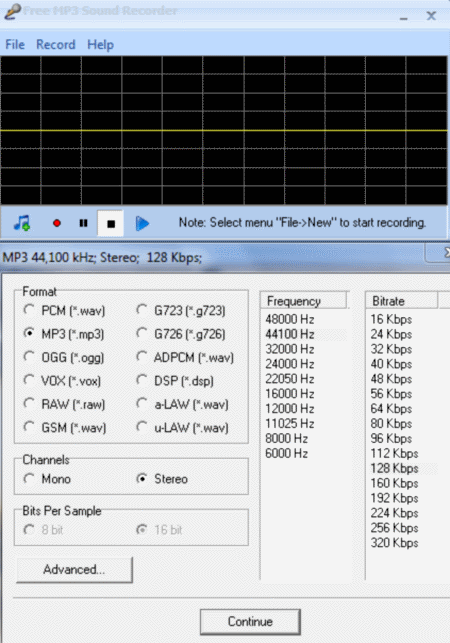
Task: Select 8000 Hz frequency
Action: tap(286, 438)
